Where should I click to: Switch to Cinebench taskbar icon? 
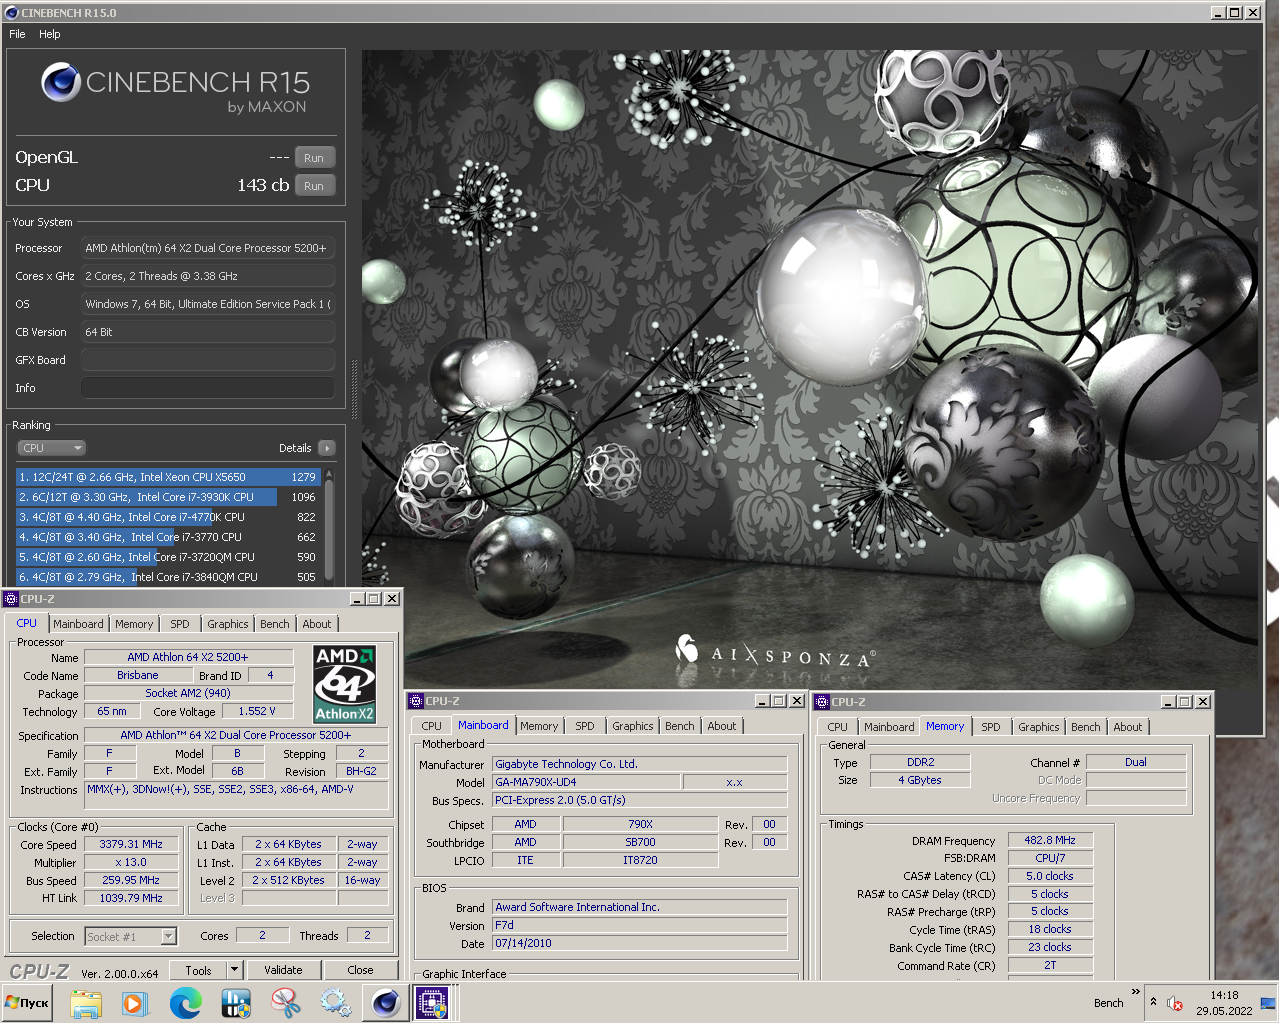click(385, 1003)
